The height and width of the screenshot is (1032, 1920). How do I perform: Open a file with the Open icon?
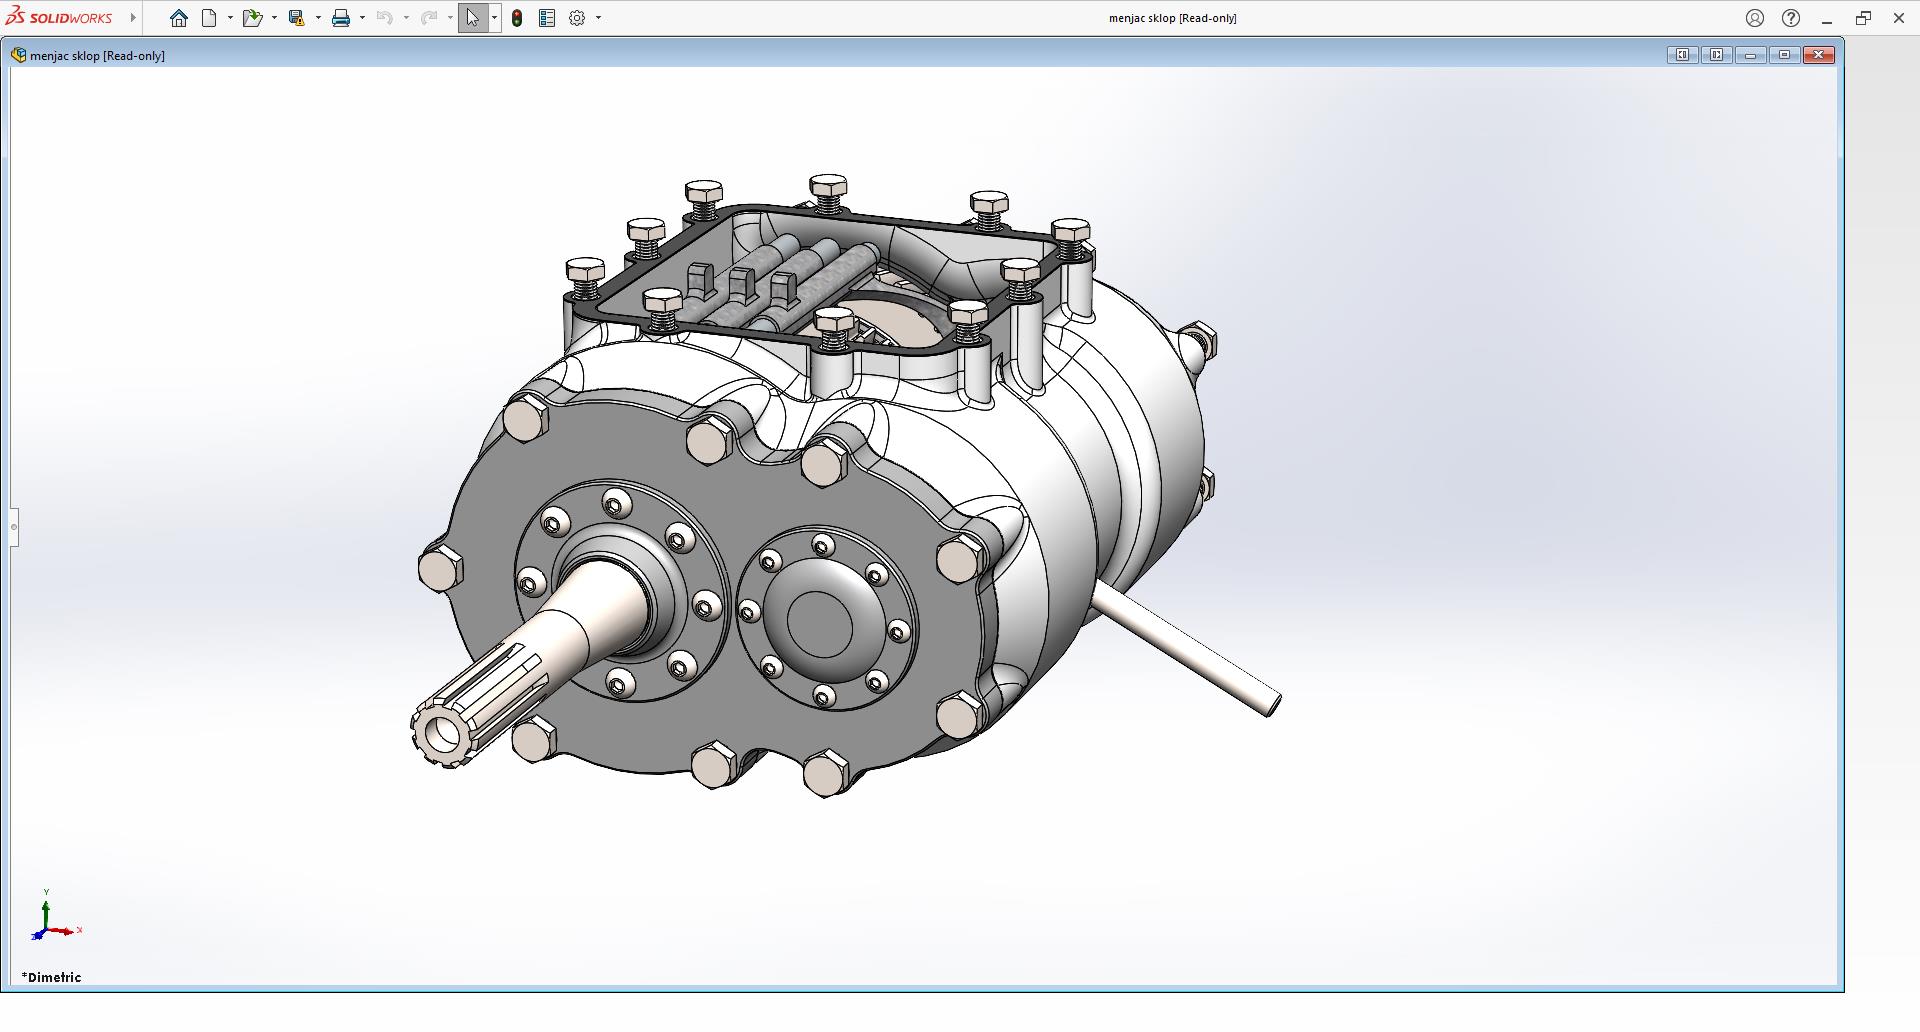(x=251, y=18)
